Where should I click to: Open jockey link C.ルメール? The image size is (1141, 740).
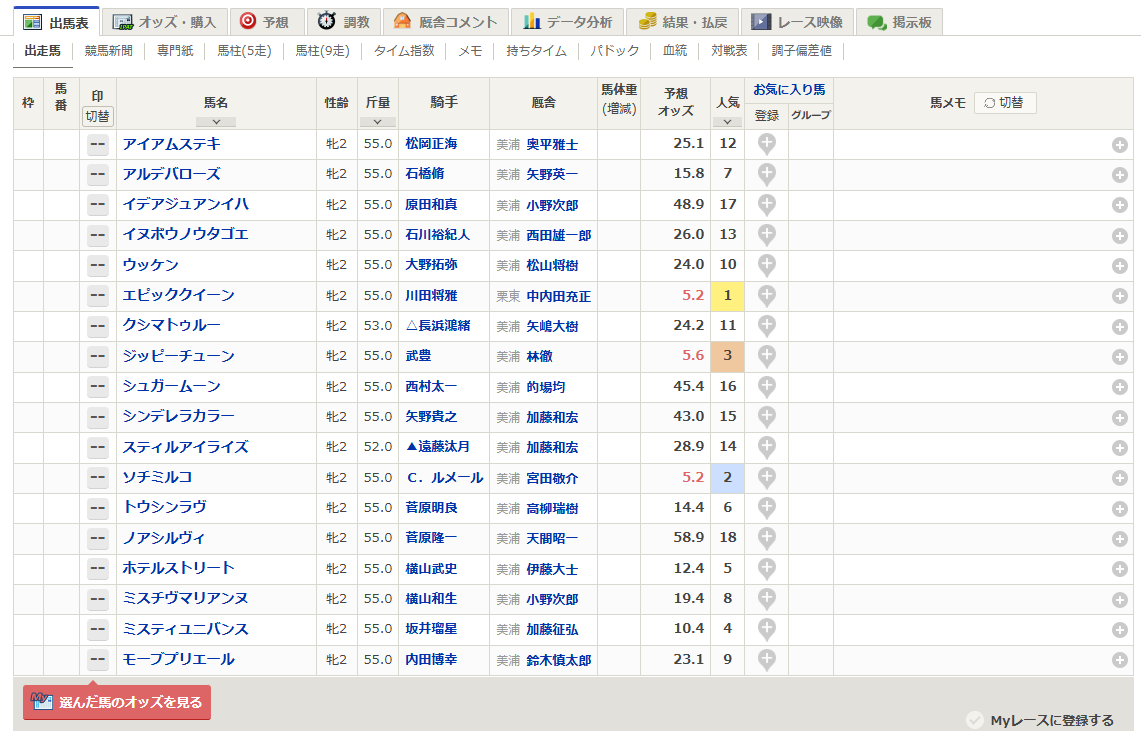pos(444,478)
